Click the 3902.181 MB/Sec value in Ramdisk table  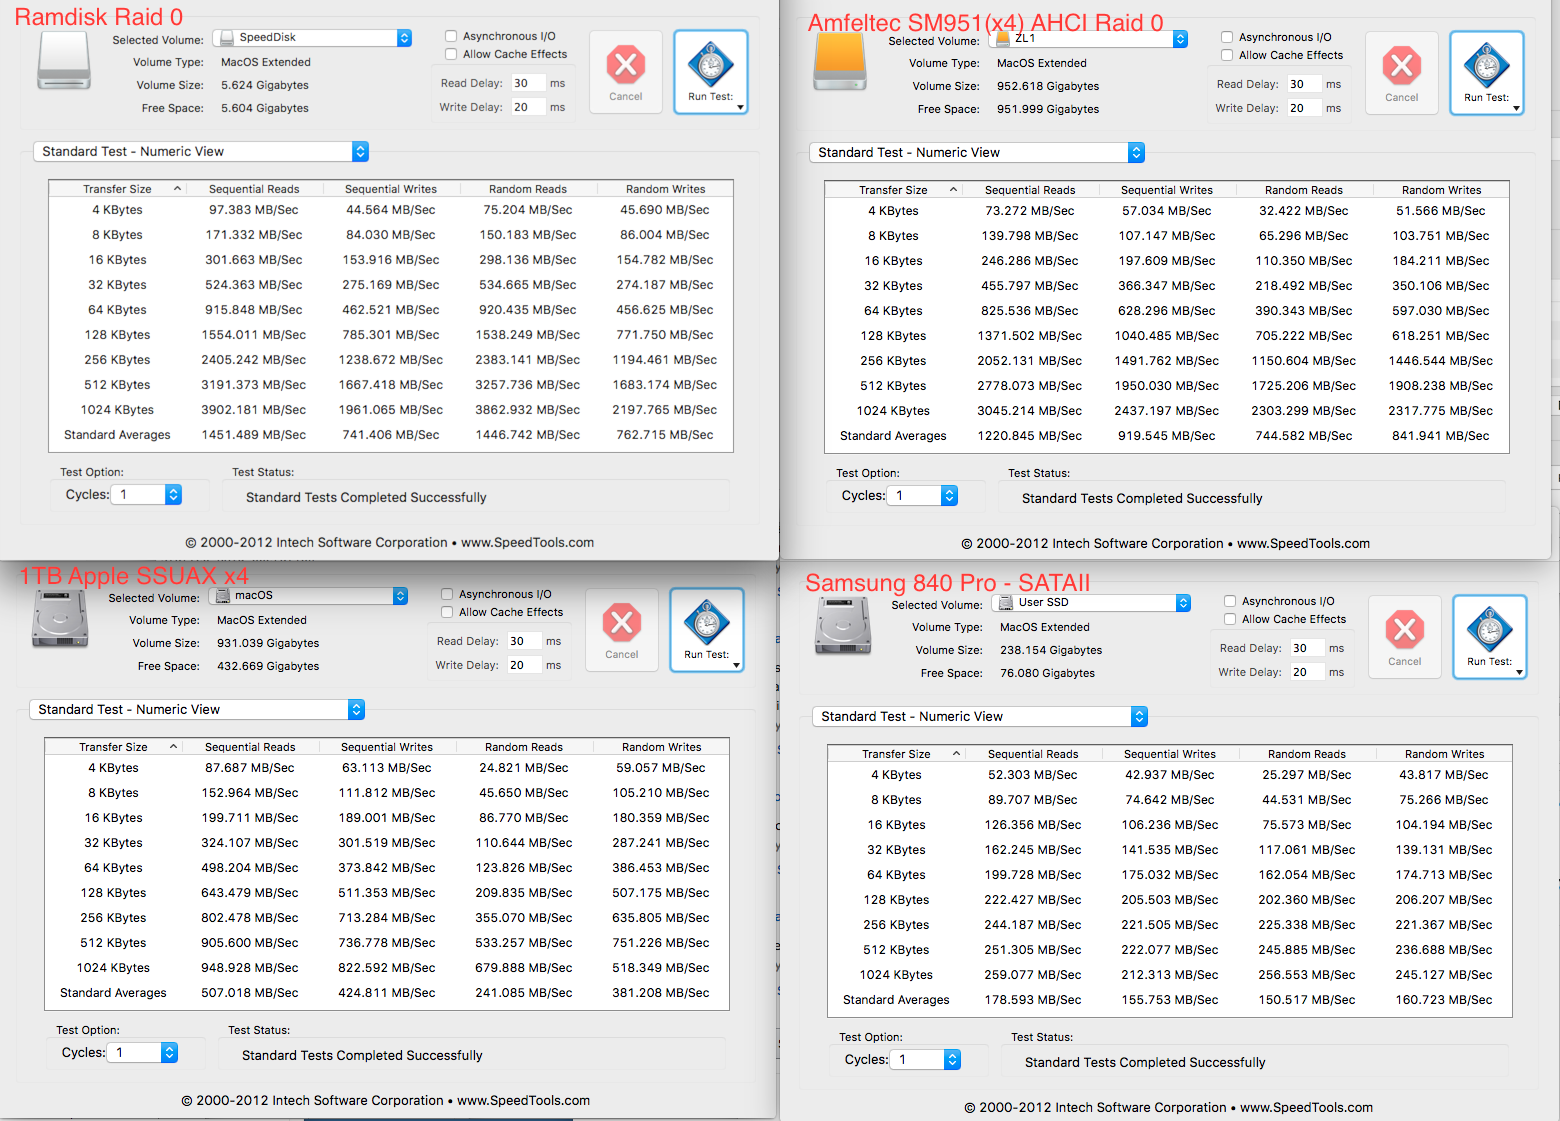(254, 410)
